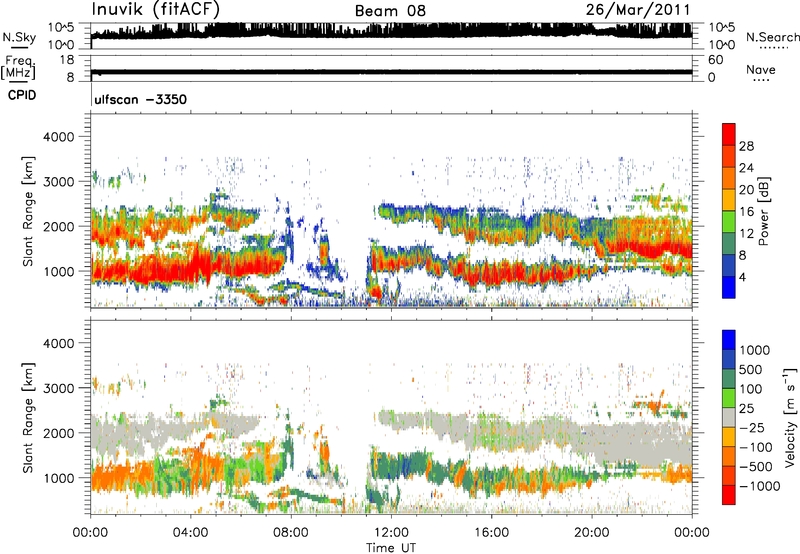Click the '60' right axis value
Viewport: 800px width, 554px height.
click(715, 60)
